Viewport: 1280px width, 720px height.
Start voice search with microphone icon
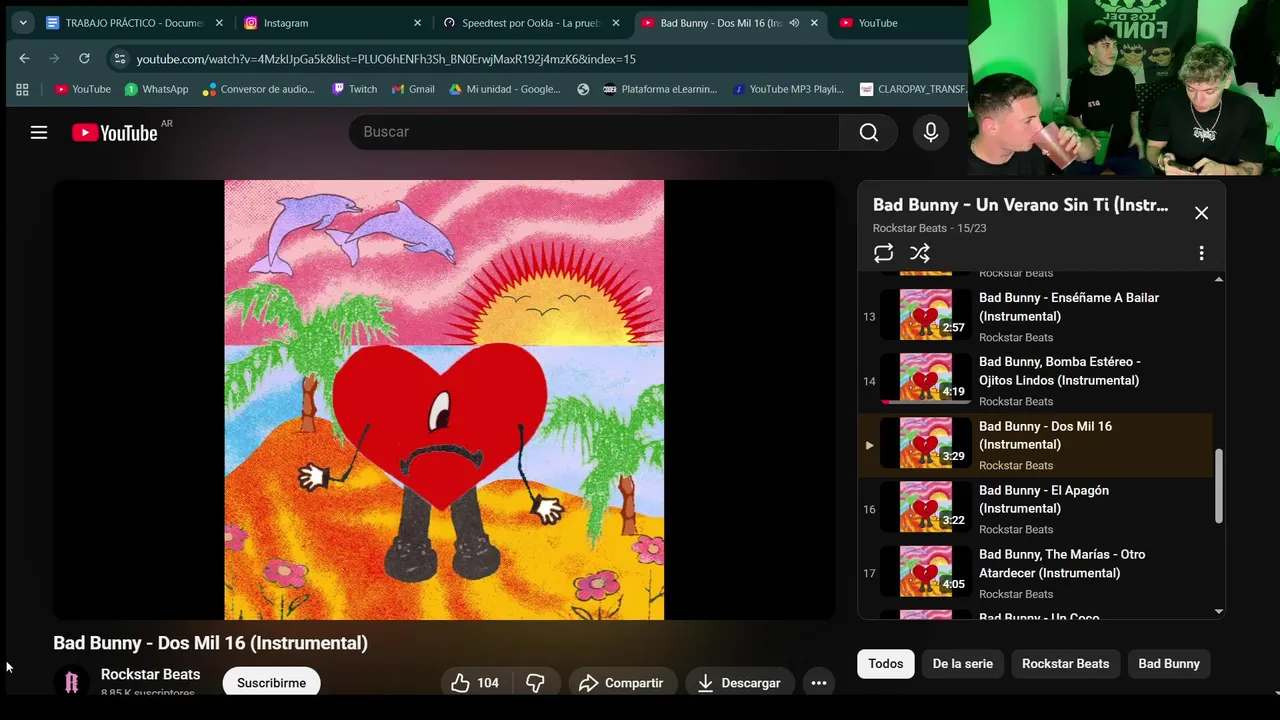click(x=931, y=132)
